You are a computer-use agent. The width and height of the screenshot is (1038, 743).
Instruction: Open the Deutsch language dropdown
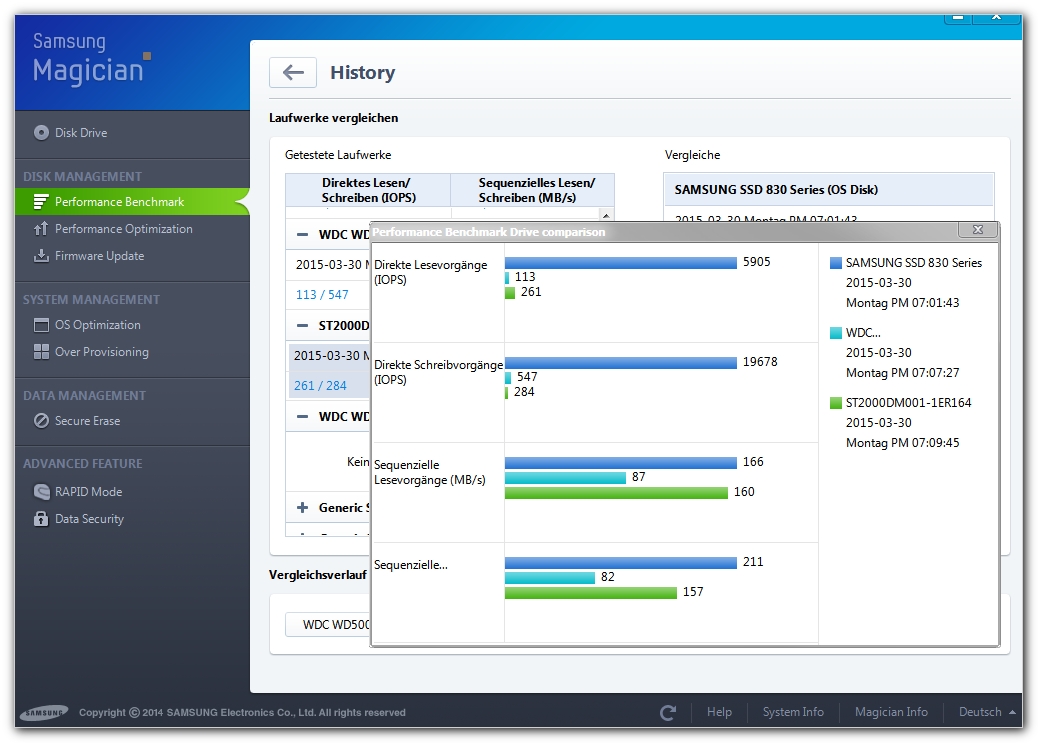986,712
